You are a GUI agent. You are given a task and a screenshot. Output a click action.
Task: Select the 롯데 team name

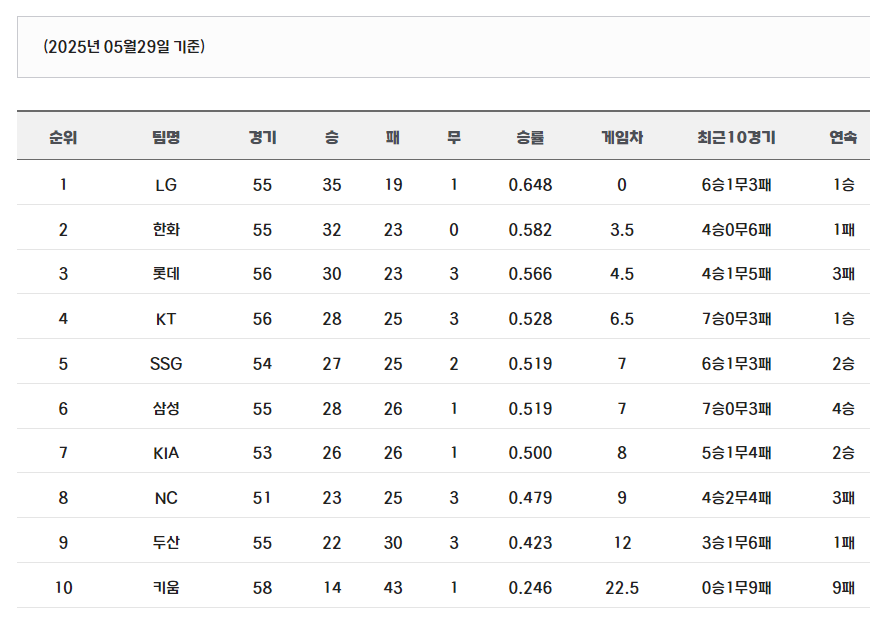point(166,274)
